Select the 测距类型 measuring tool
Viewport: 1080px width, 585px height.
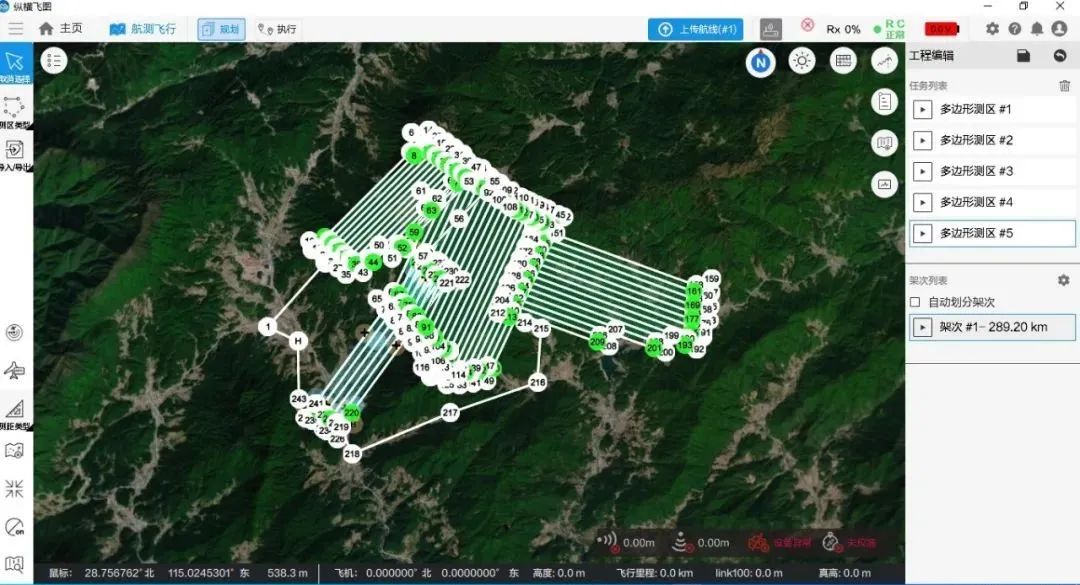(x=15, y=413)
